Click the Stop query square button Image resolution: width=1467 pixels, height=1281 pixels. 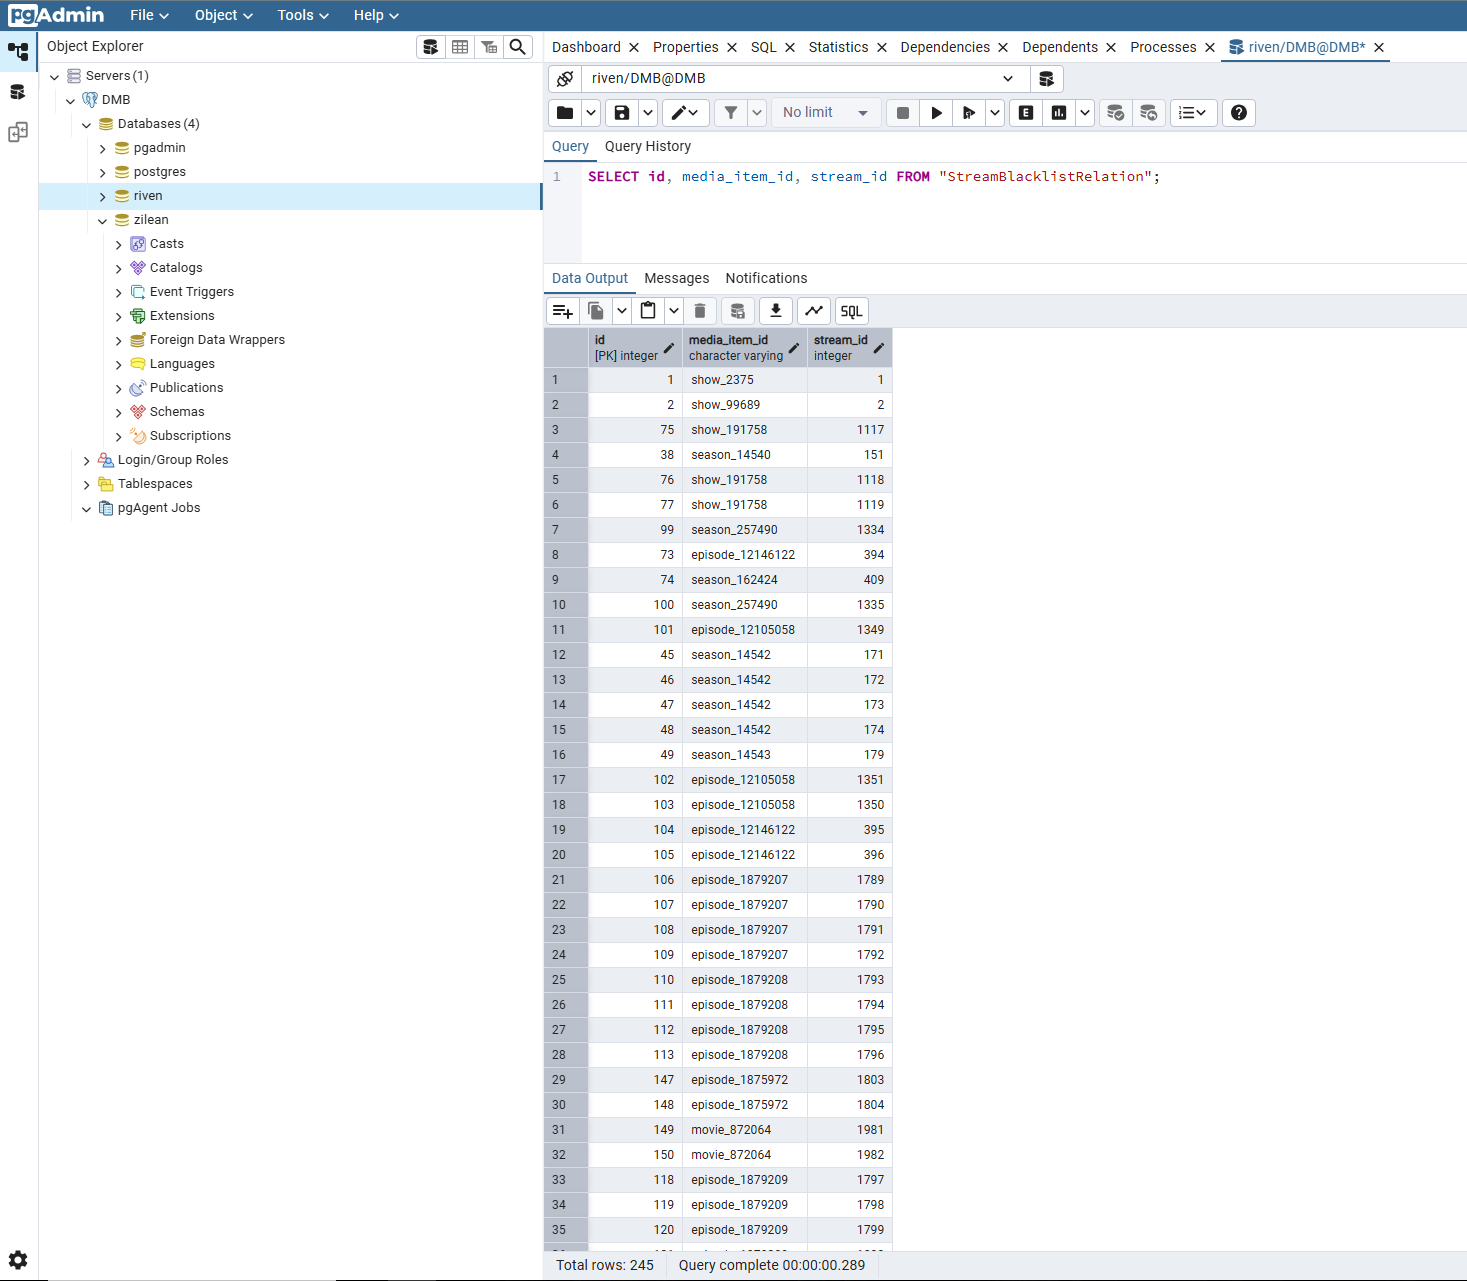click(x=903, y=113)
